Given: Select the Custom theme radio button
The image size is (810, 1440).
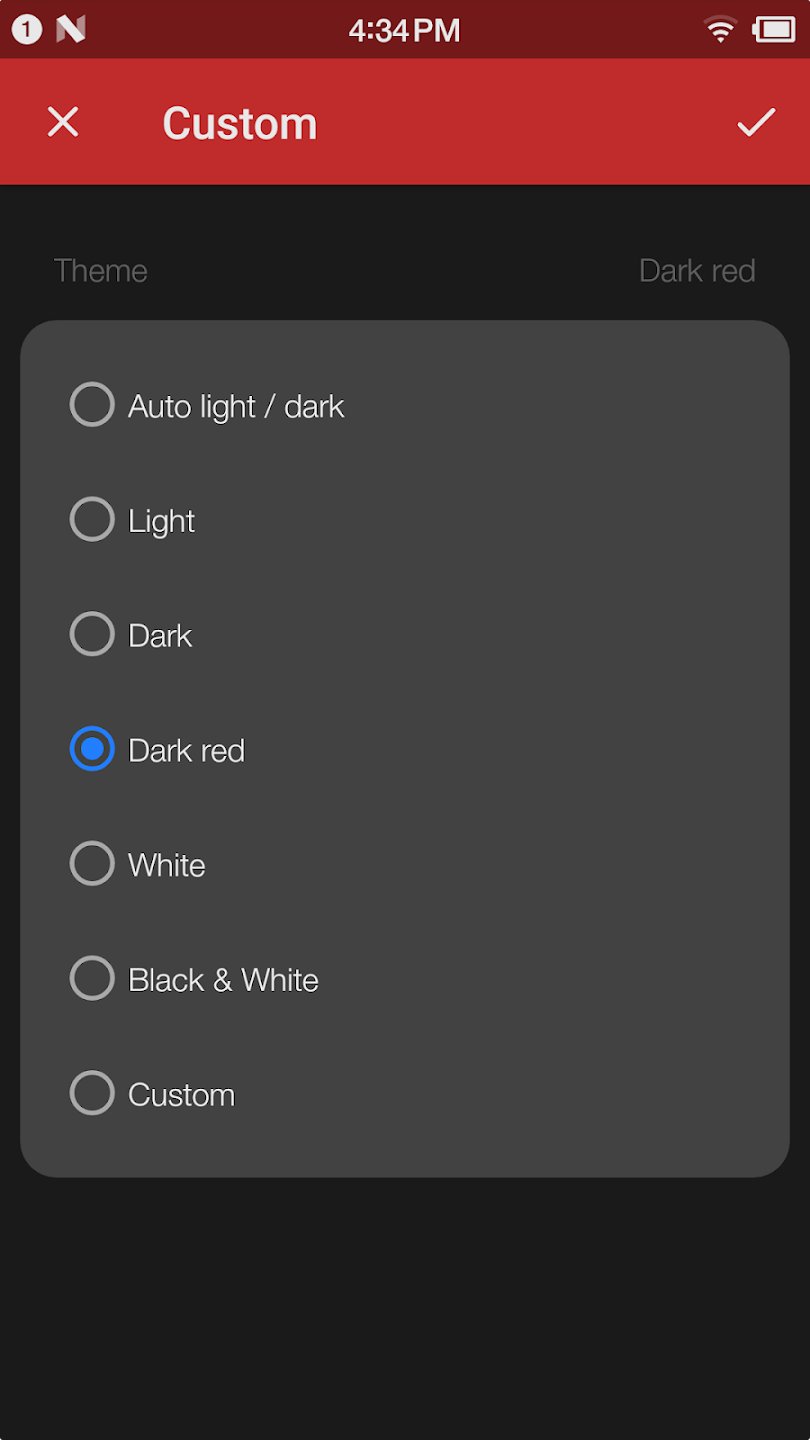Looking at the screenshot, I should click(x=92, y=1094).
